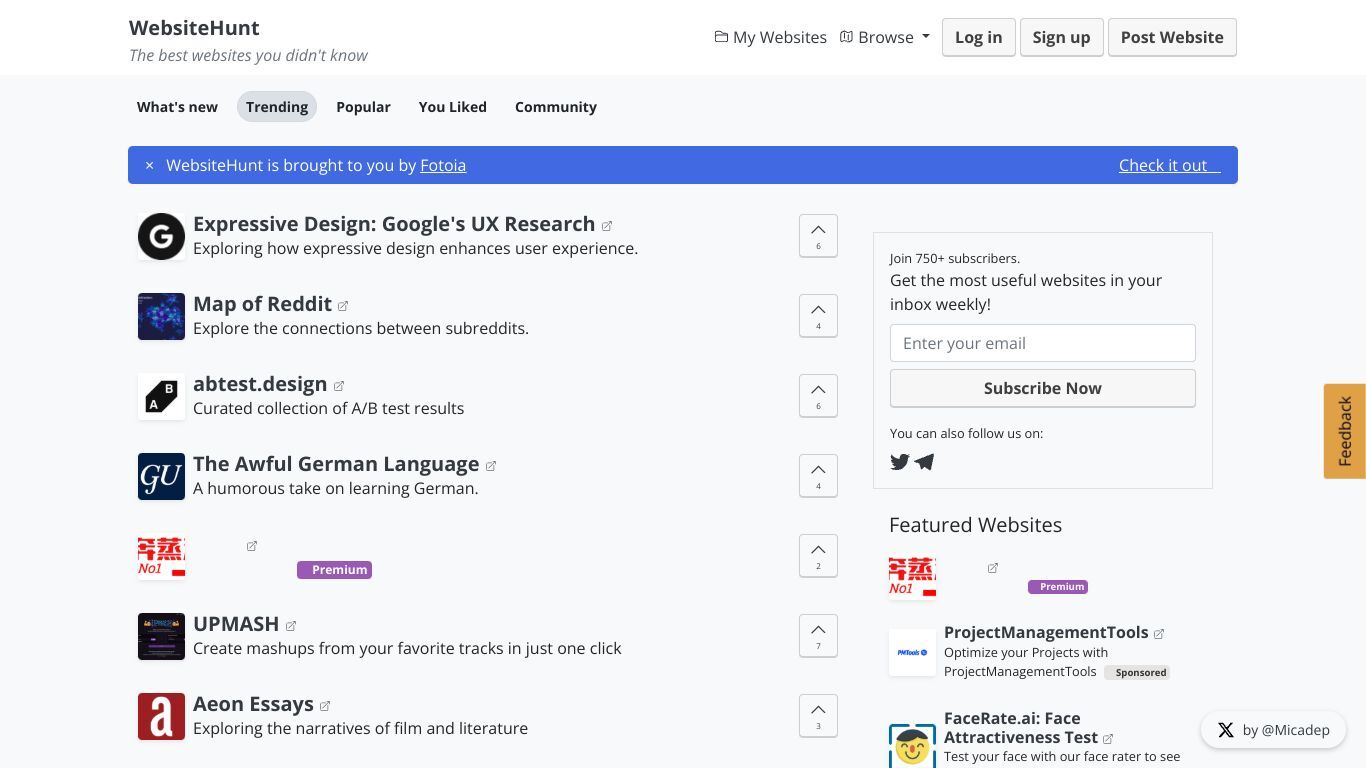Image resolution: width=1366 pixels, height=768 pixels.
Task: Click the Map of Reddit thumbnail
Action: pos(161,317)
